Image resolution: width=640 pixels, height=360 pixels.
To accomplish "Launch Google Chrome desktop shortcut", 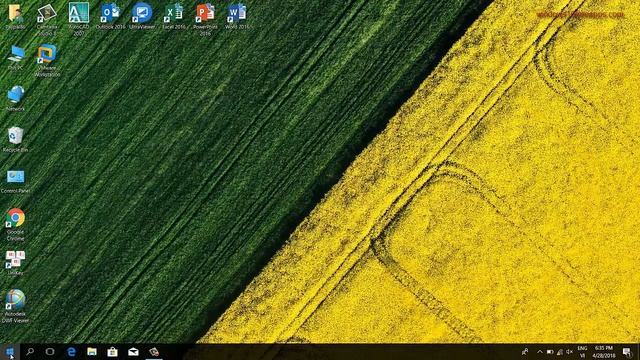I will pyautogui.click(x=15, y=224).
